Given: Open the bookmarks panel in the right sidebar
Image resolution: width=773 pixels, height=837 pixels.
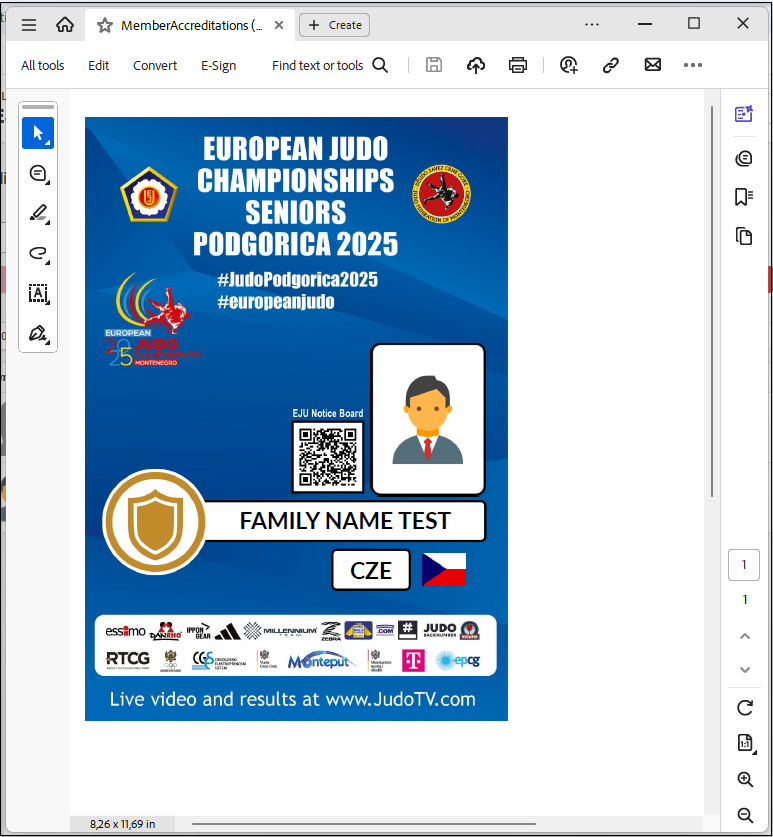Looking at the screenshot, I should (x=743, y=197).
